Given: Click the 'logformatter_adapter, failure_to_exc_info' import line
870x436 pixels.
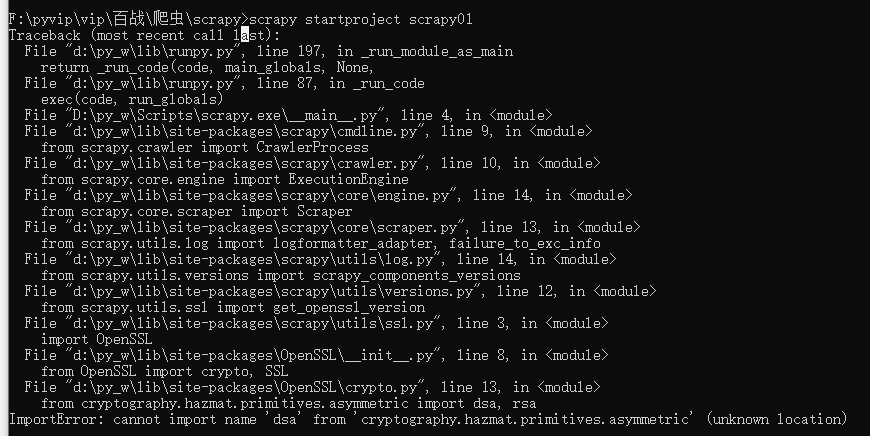Looking at the screenshot, I should (321, 244).
